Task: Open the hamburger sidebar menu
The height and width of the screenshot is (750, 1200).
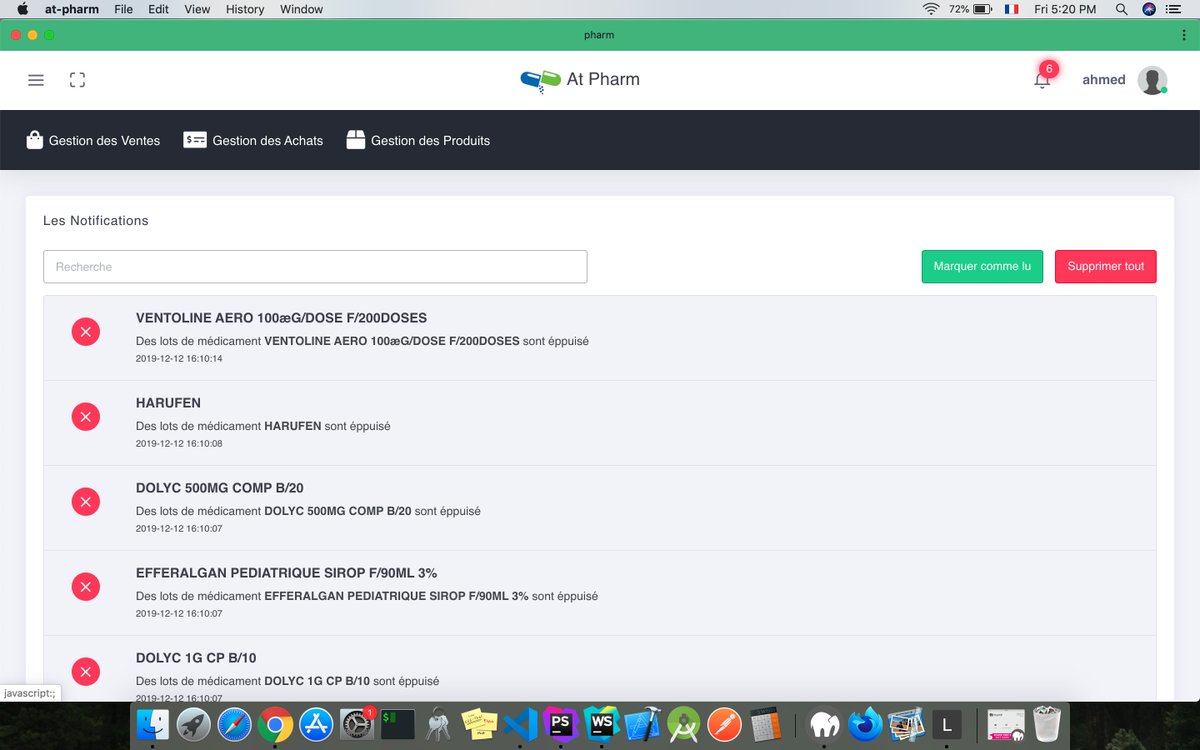Action: click(36, 80)
